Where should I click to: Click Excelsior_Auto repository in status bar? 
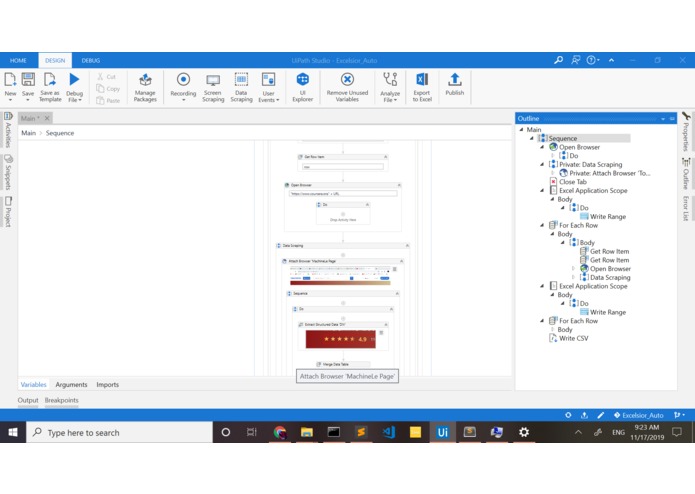click(x=639, y=415)
